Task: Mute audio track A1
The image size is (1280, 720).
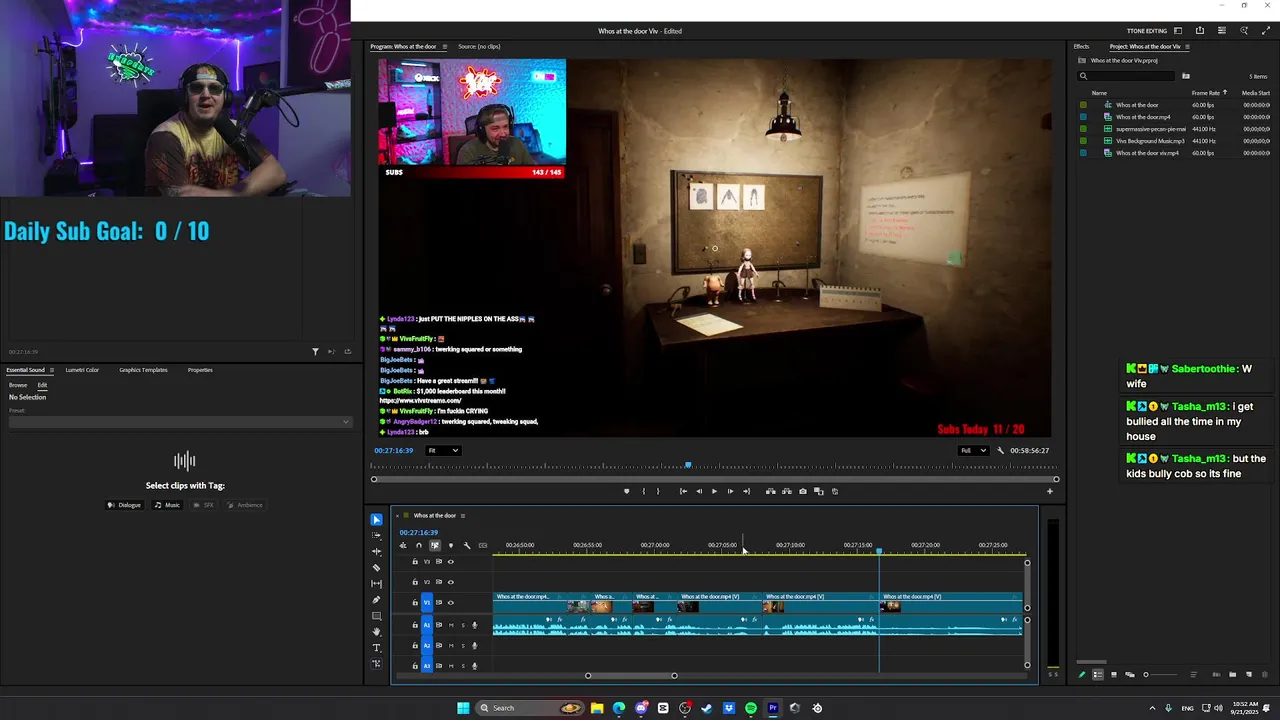Action: [x=451, y=625]
